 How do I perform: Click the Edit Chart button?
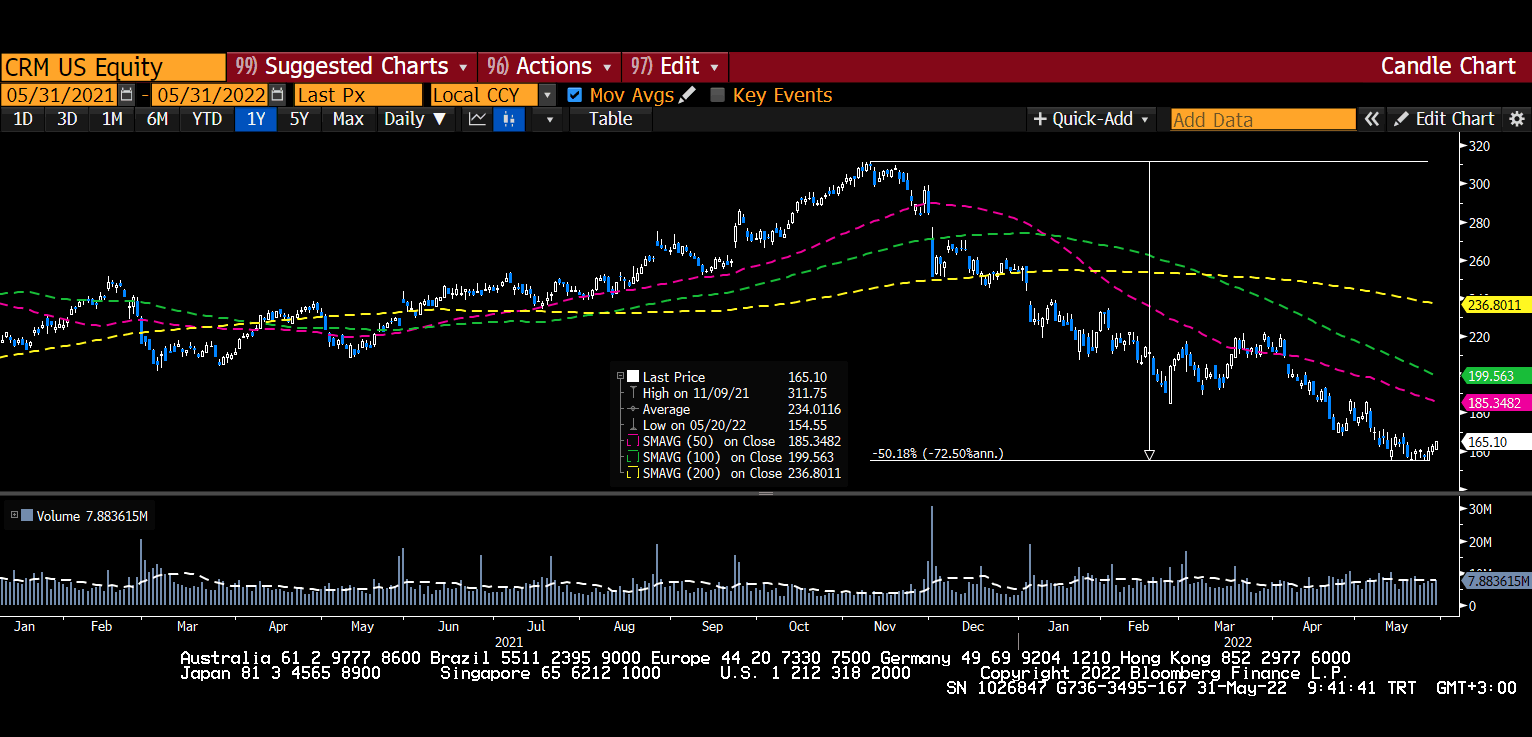[x=1445, y=119]
